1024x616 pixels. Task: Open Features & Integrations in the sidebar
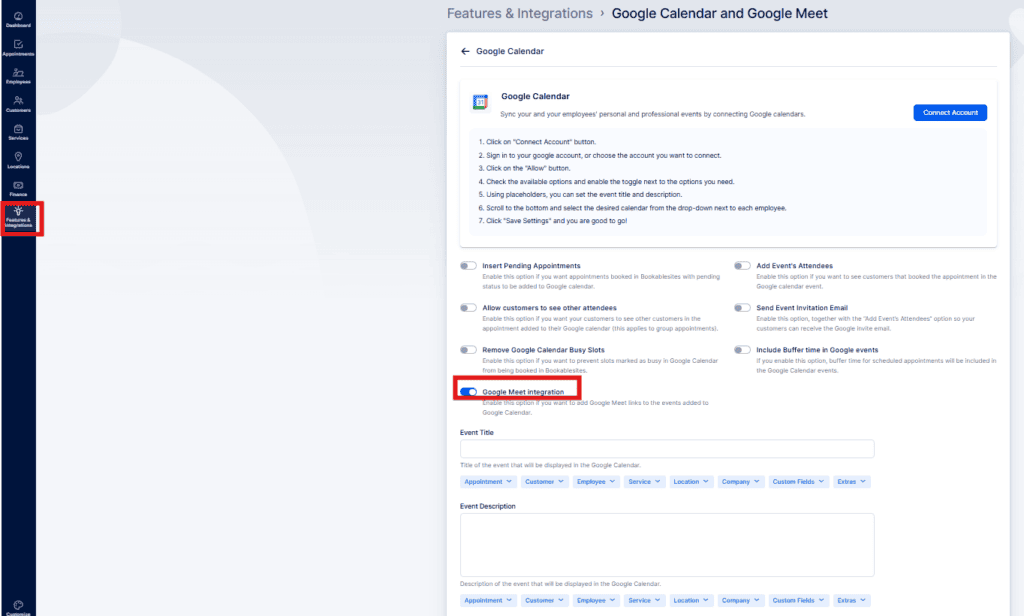tap(18, 218)
